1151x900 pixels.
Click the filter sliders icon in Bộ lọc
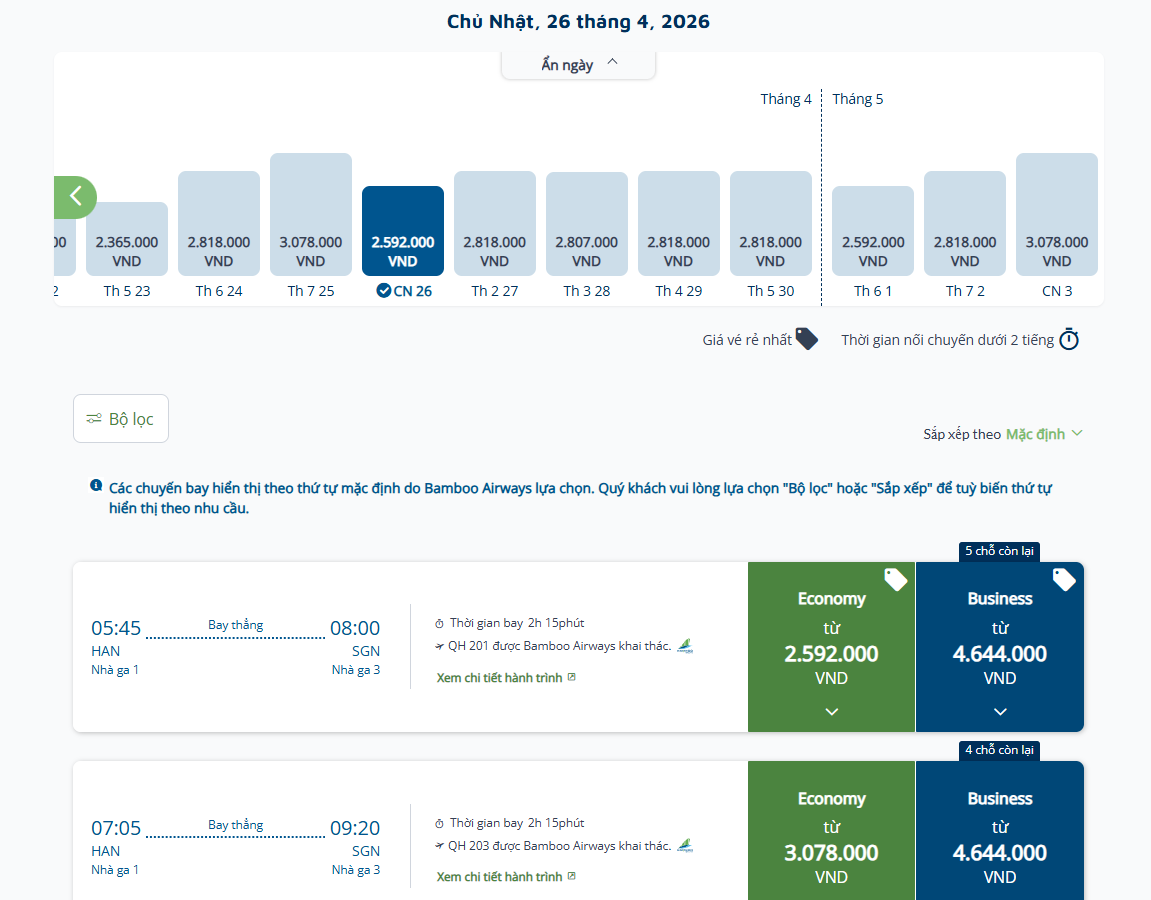94,419
